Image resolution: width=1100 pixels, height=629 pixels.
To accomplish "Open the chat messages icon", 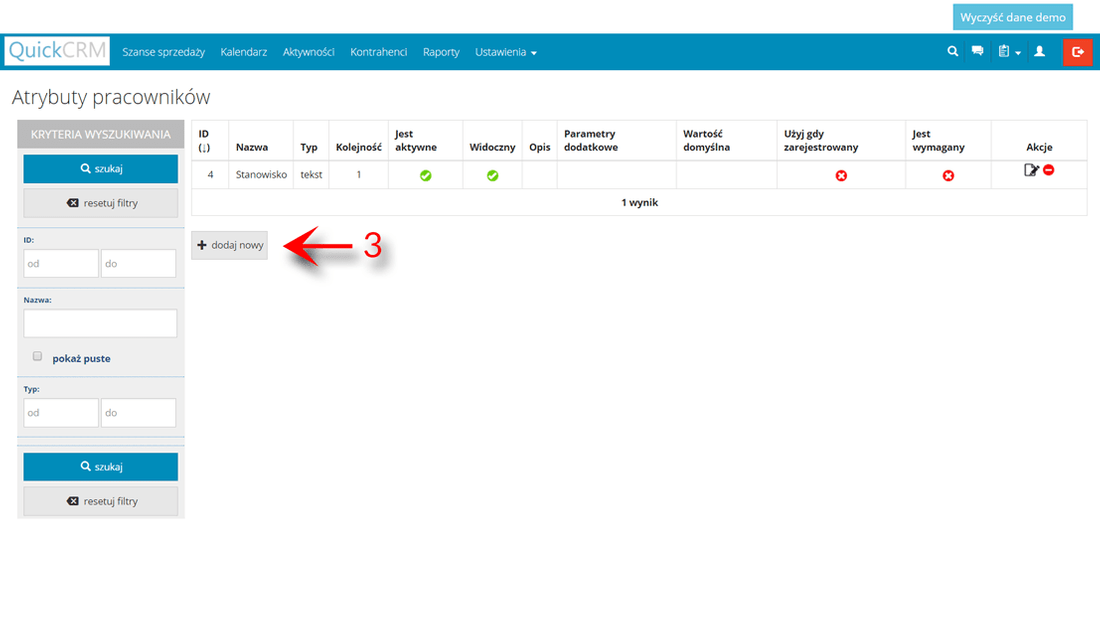I will click(977, 52).
